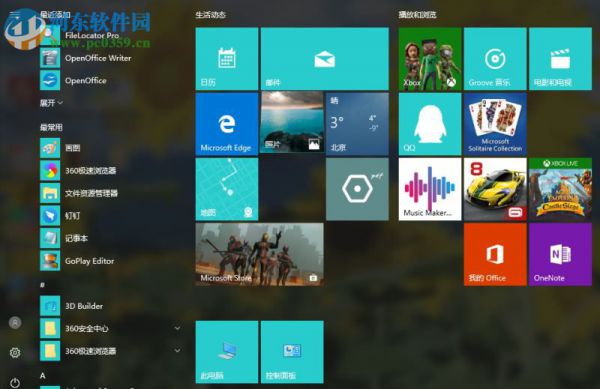
Task: Expand the recently added list
Action: pos(51,103)
